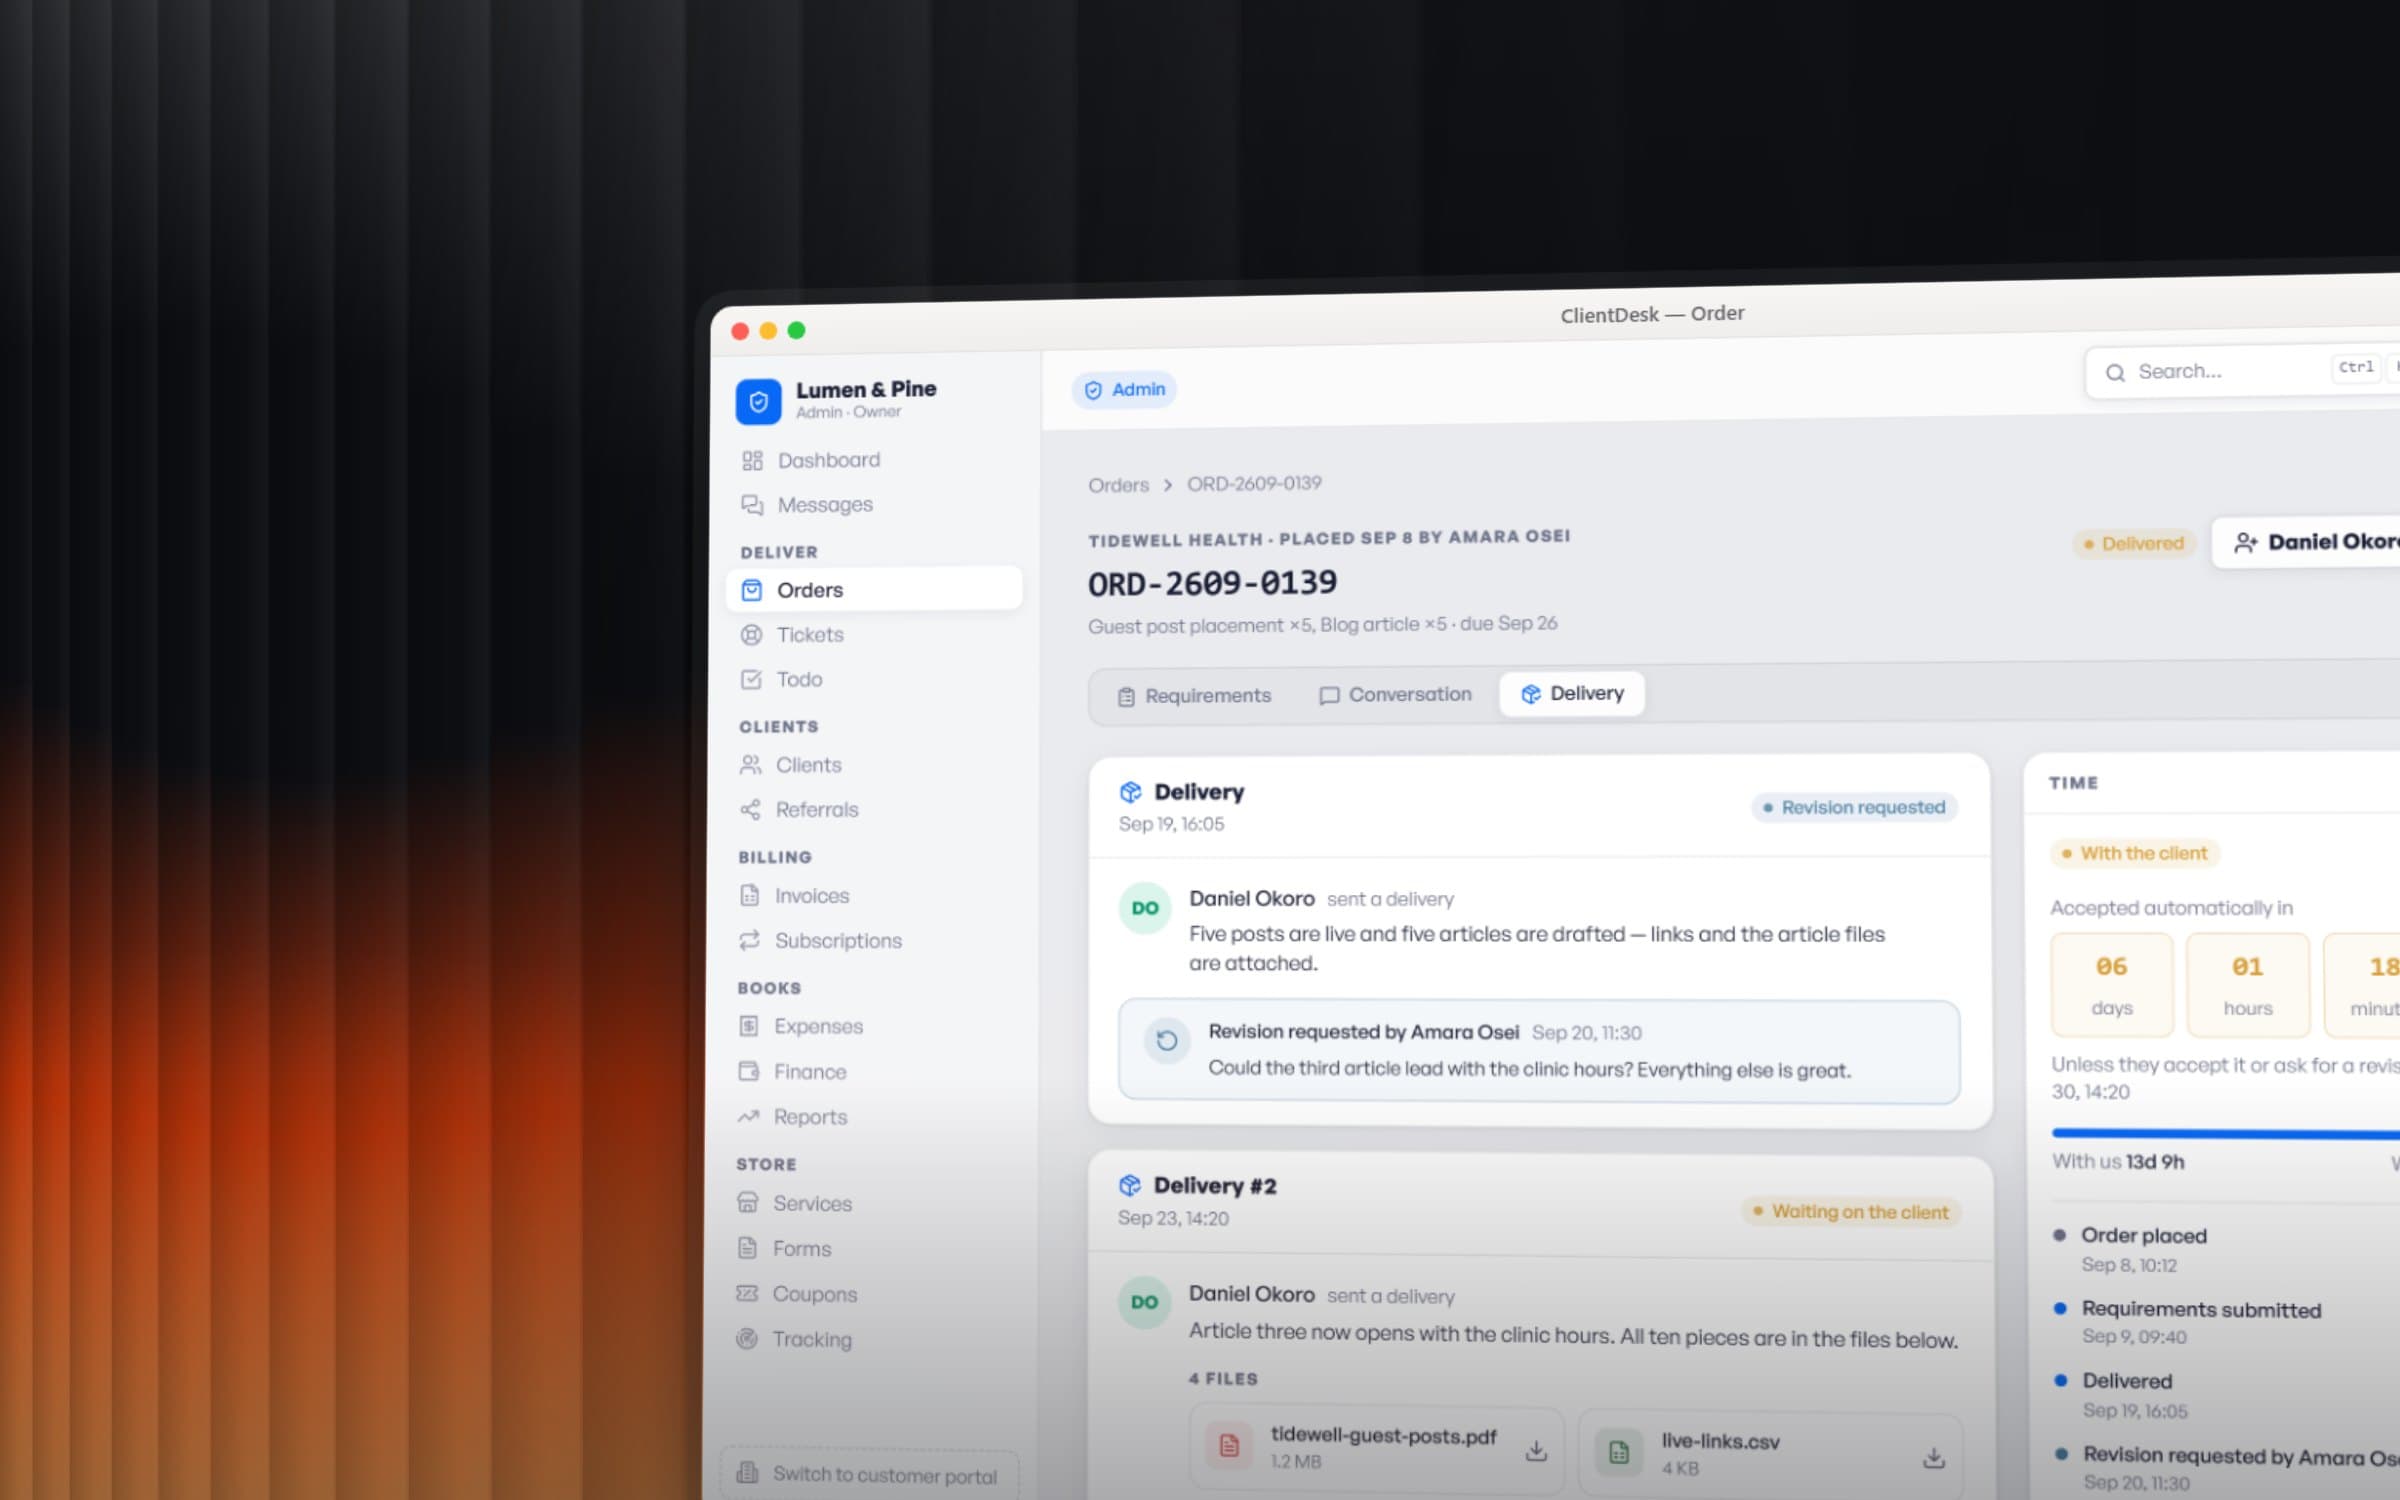Viewport: 2400px width, 1500px height.
Task: Select the Delivery tab
Action: (1572, 693)
